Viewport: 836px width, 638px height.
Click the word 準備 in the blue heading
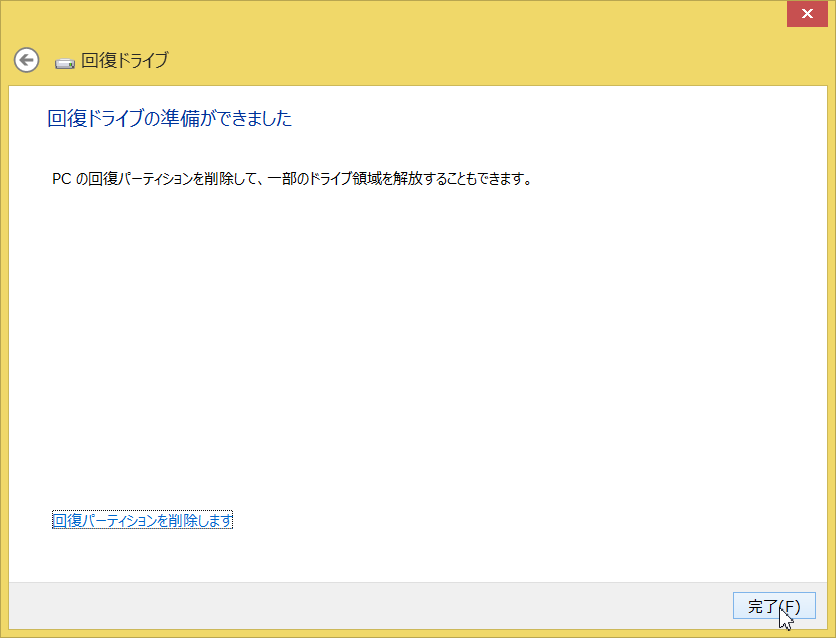192,119
